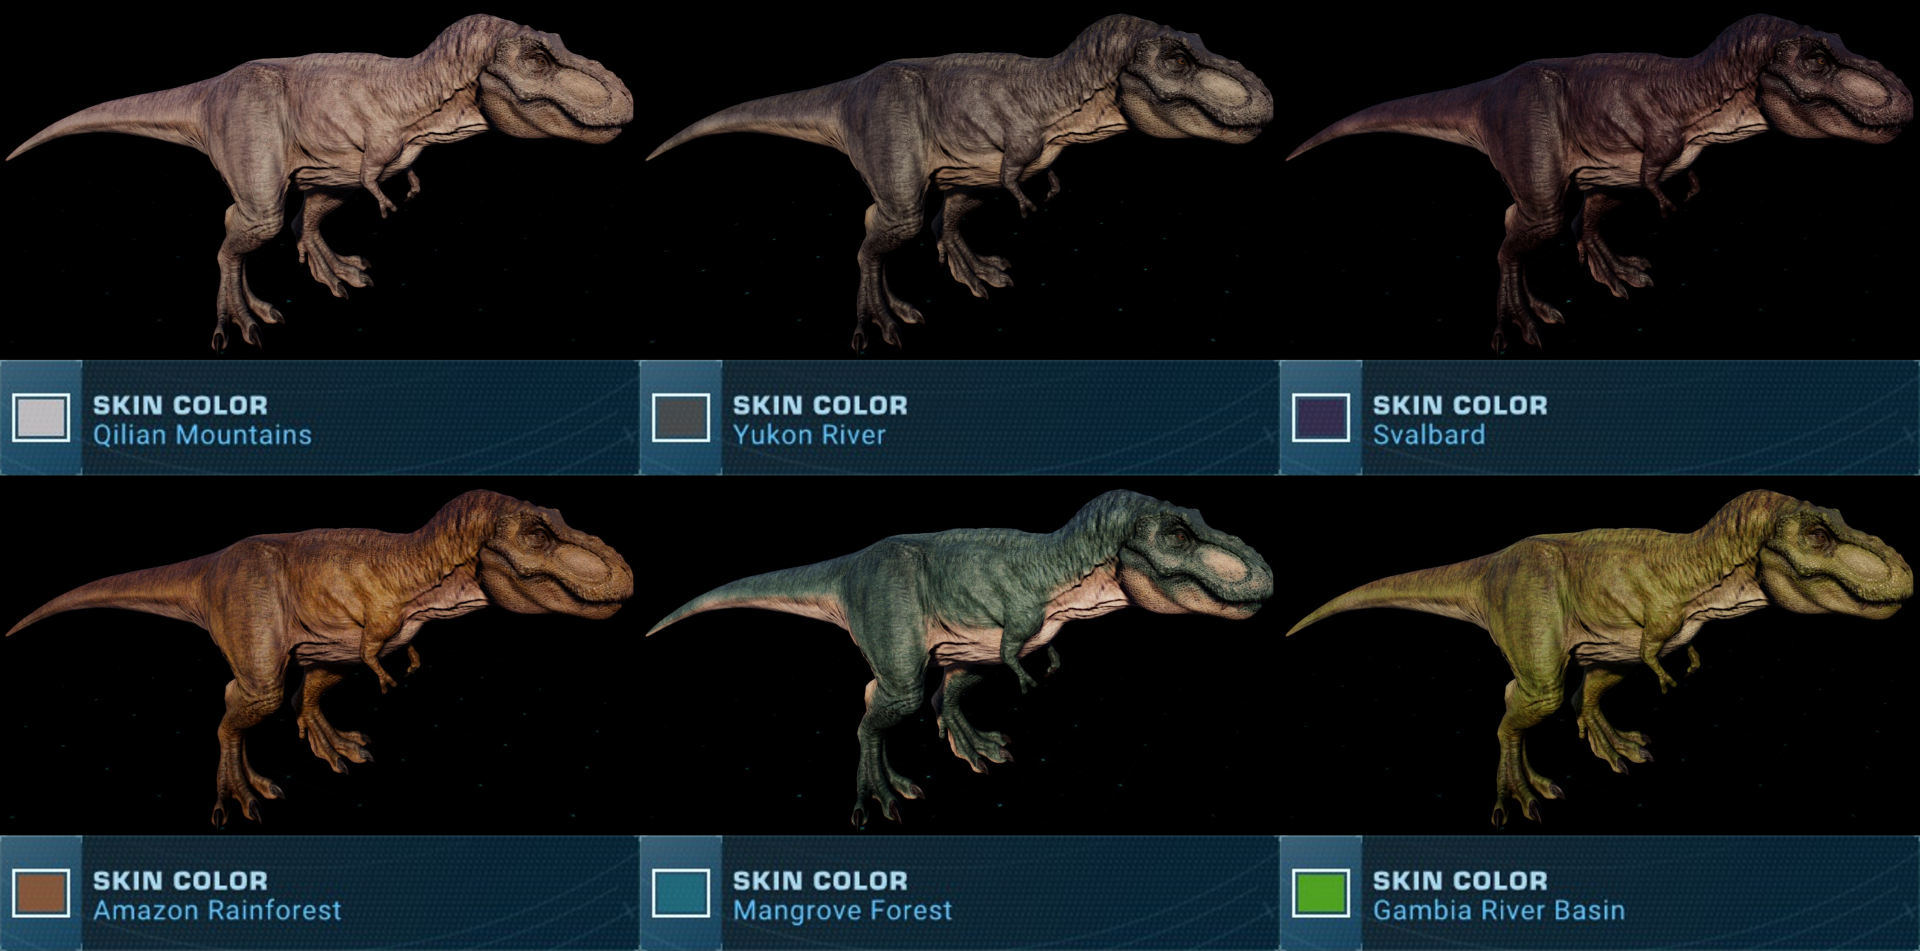This screenshot has width=1920, height=951.
Task: Select the Svalbard purple color swatch
Action: point(1321,417)
